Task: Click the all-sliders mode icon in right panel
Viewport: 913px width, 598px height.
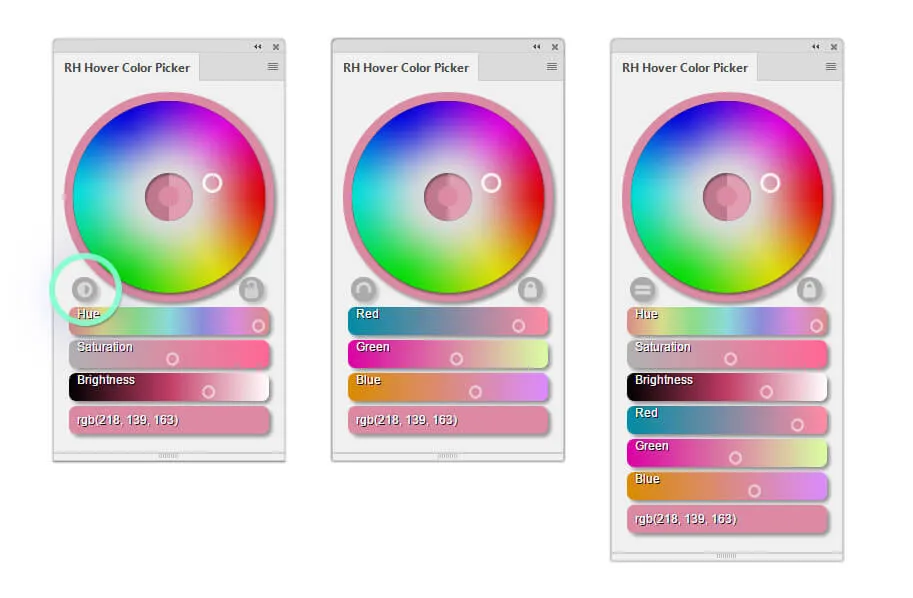Action: coord(643,290)
